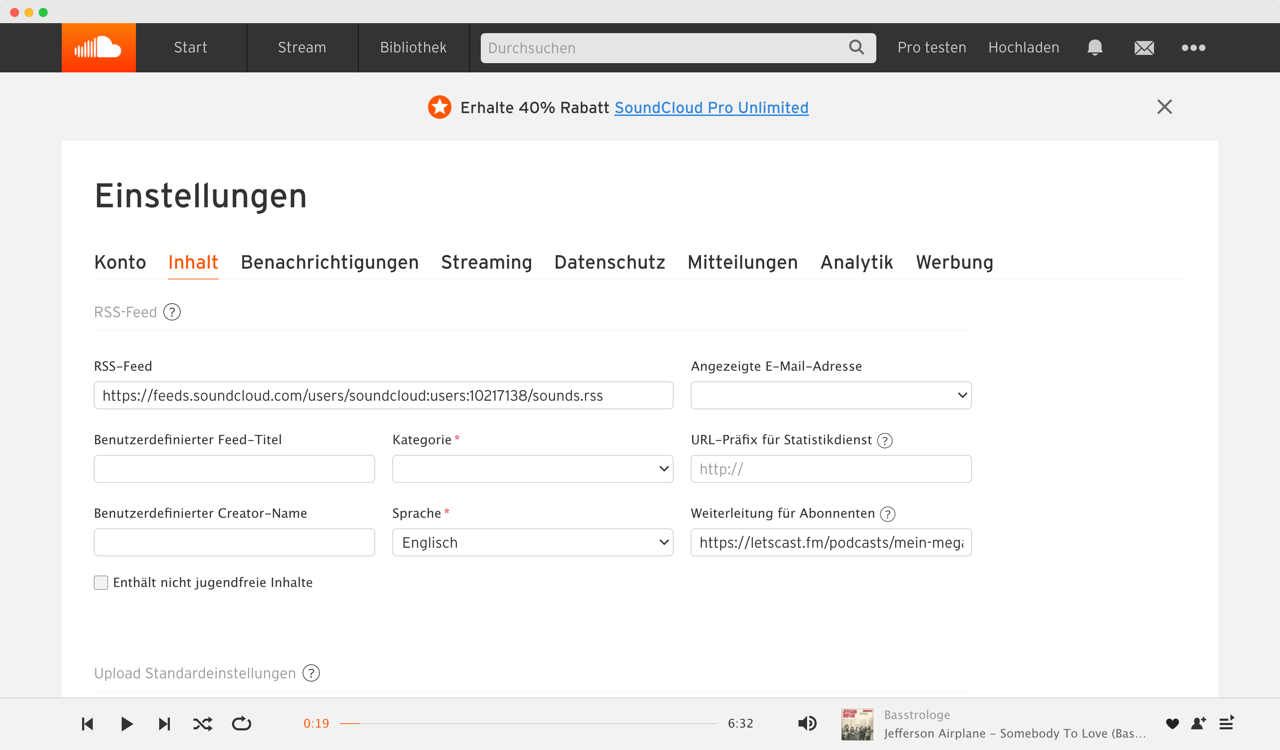This screenshot has width=1280, height=750.
Task: Click the 6:32 track duration
Action: pyautogui.click(x=741, y=724)
